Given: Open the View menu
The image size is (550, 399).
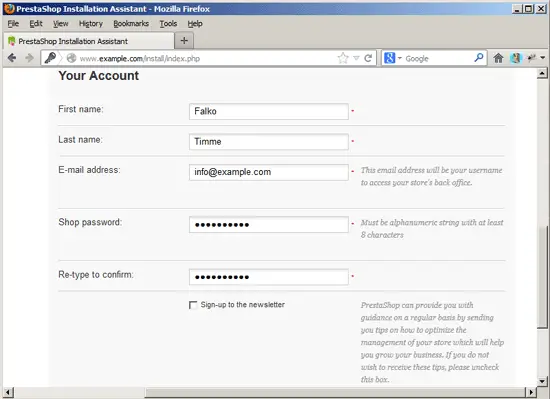Looking at the screenshot, I should [x=61, y=23].
